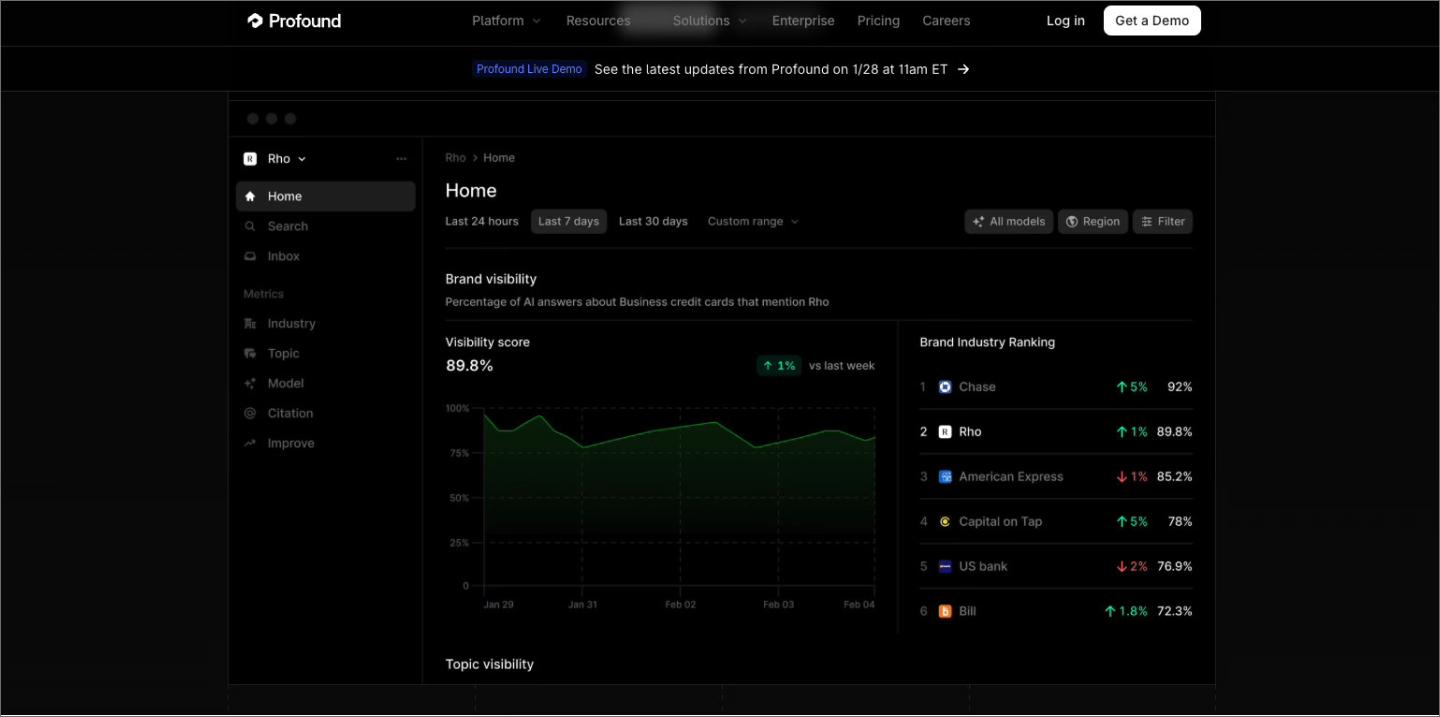
Task: Open Search in the sidebar
Action: pos(325,226)
